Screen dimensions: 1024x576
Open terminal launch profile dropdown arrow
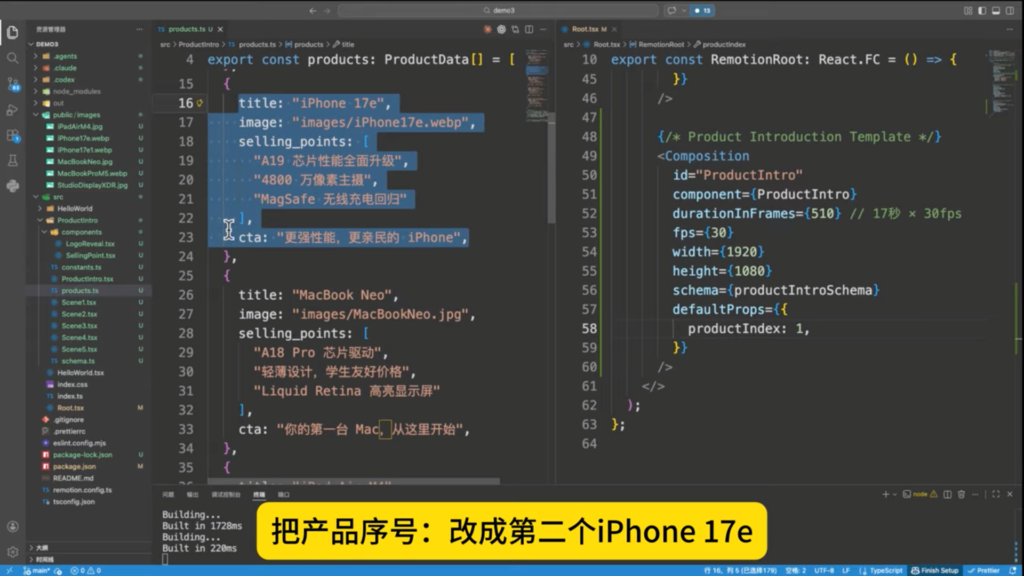click(895, 494)
